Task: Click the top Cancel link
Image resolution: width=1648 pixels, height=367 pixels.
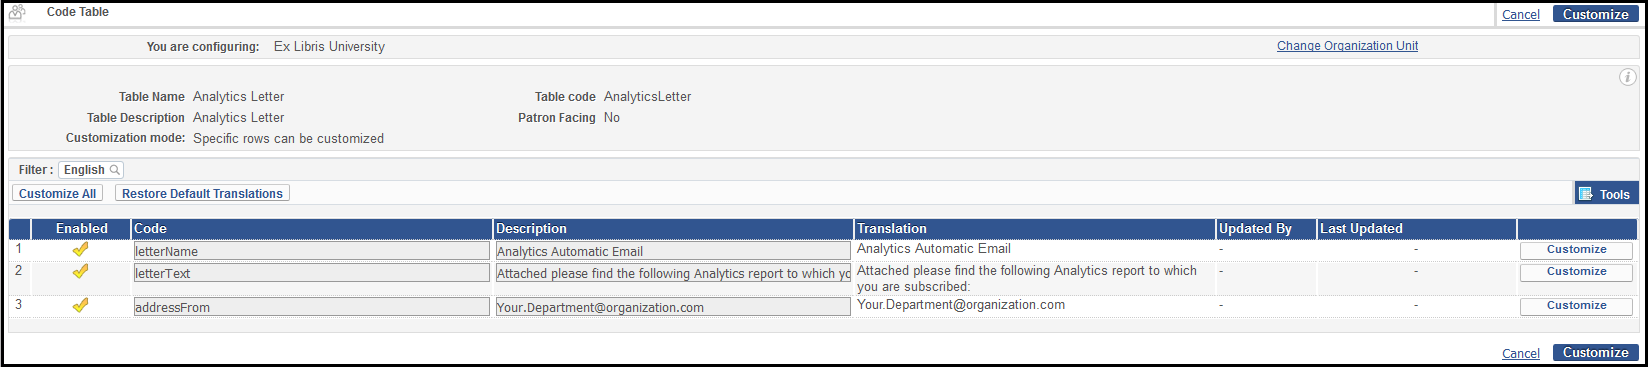Action: [1521, 15]
